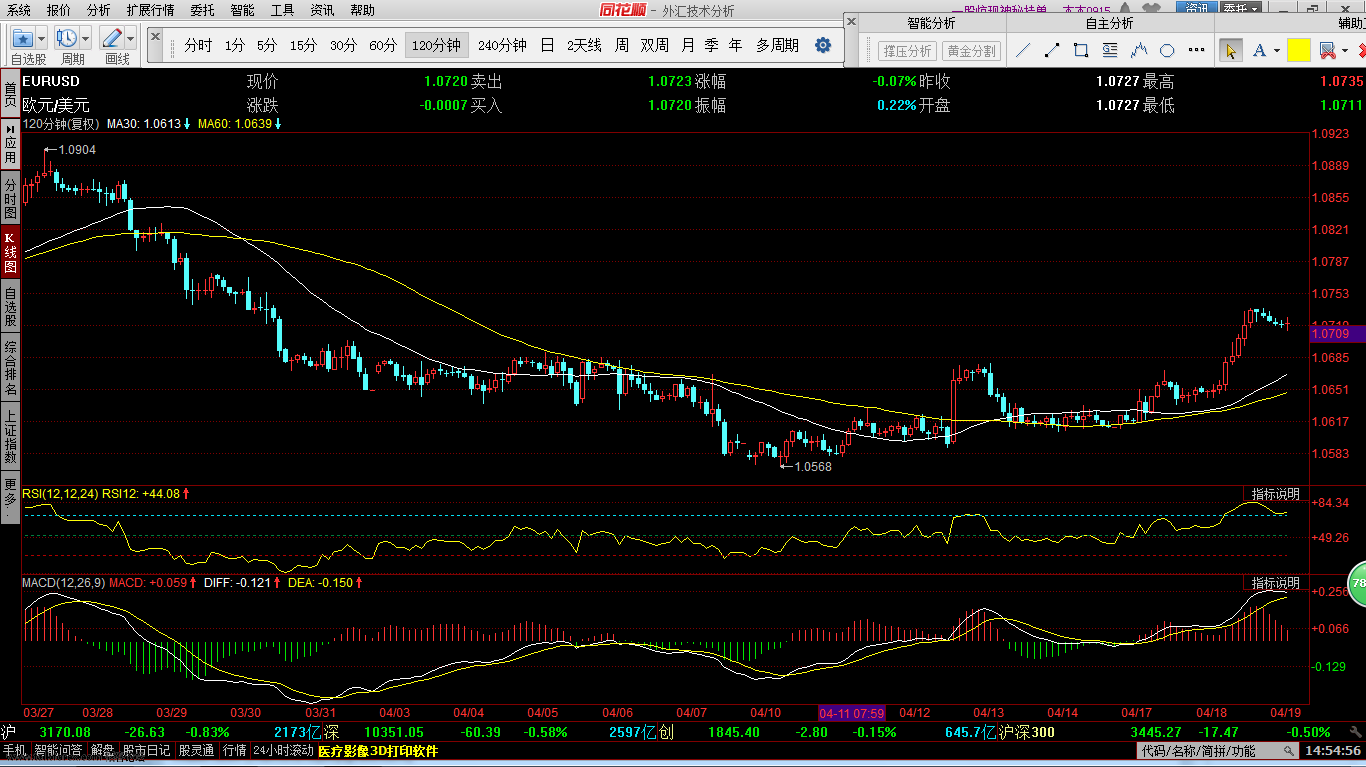Expand the 自选股 dropdown arrow
This screenshot has width=1366, height=767.
click(41, 38)
